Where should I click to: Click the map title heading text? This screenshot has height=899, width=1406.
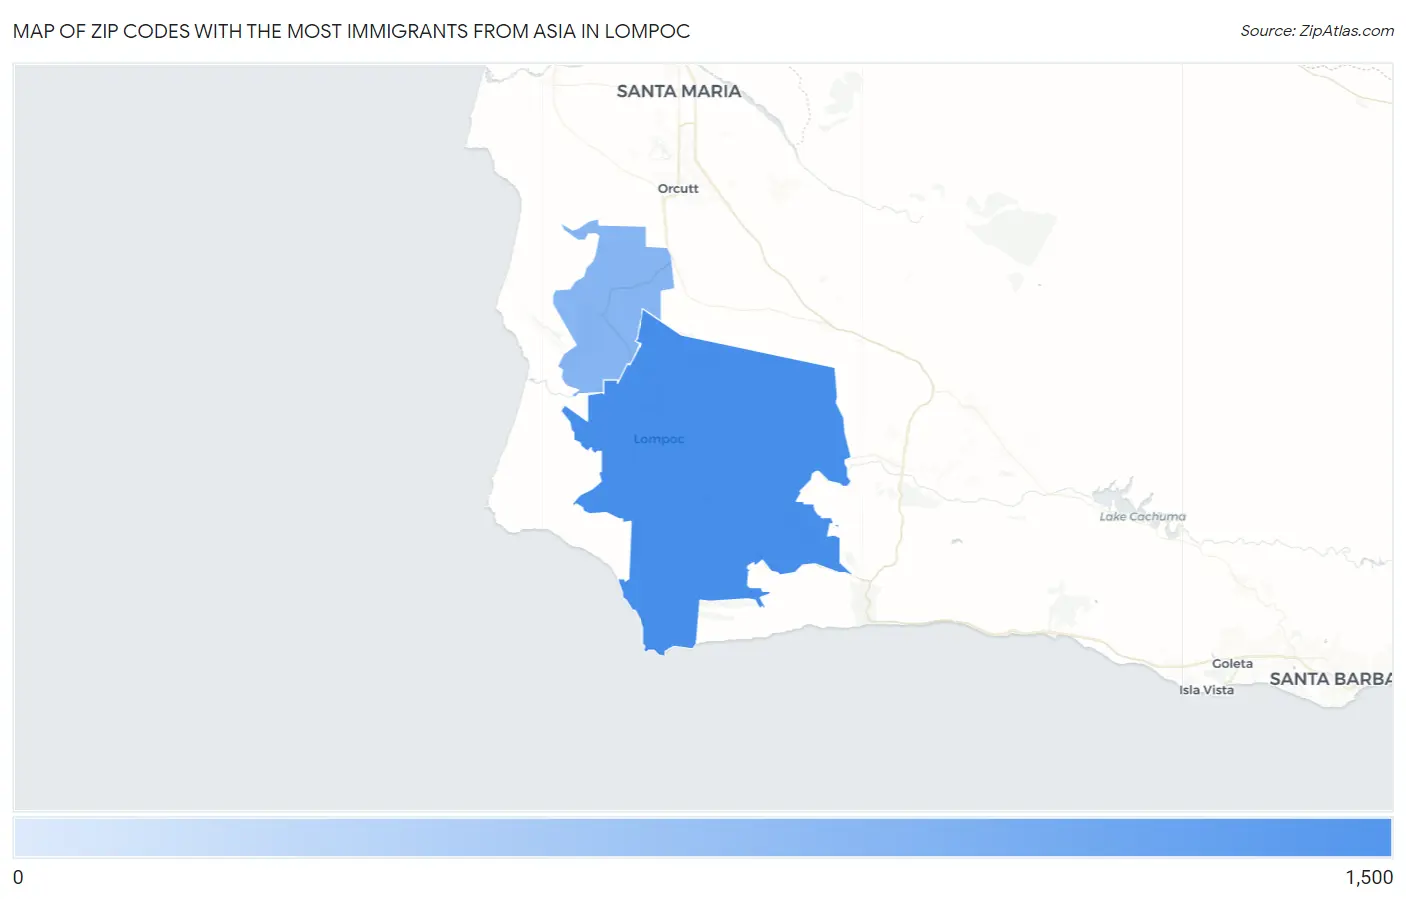351,31
